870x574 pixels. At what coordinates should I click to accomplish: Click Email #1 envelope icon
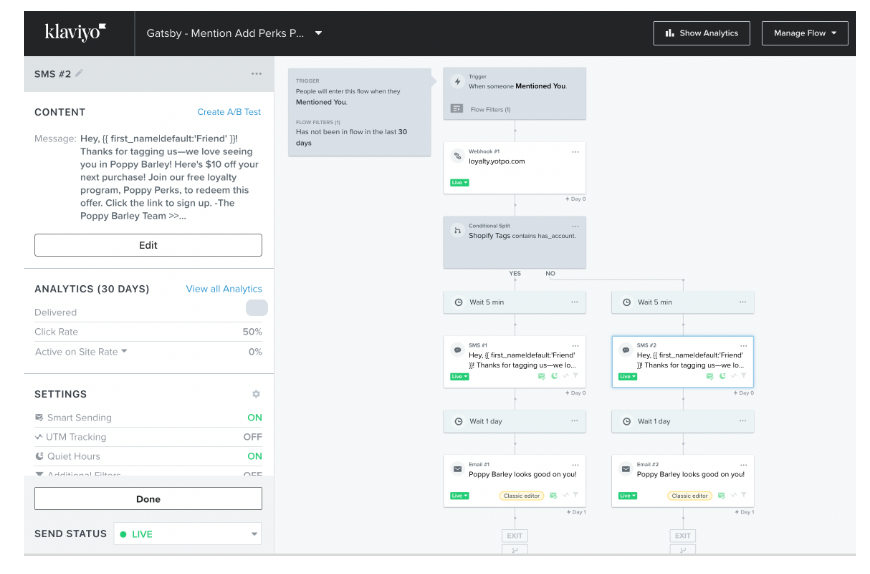[457, 469]
